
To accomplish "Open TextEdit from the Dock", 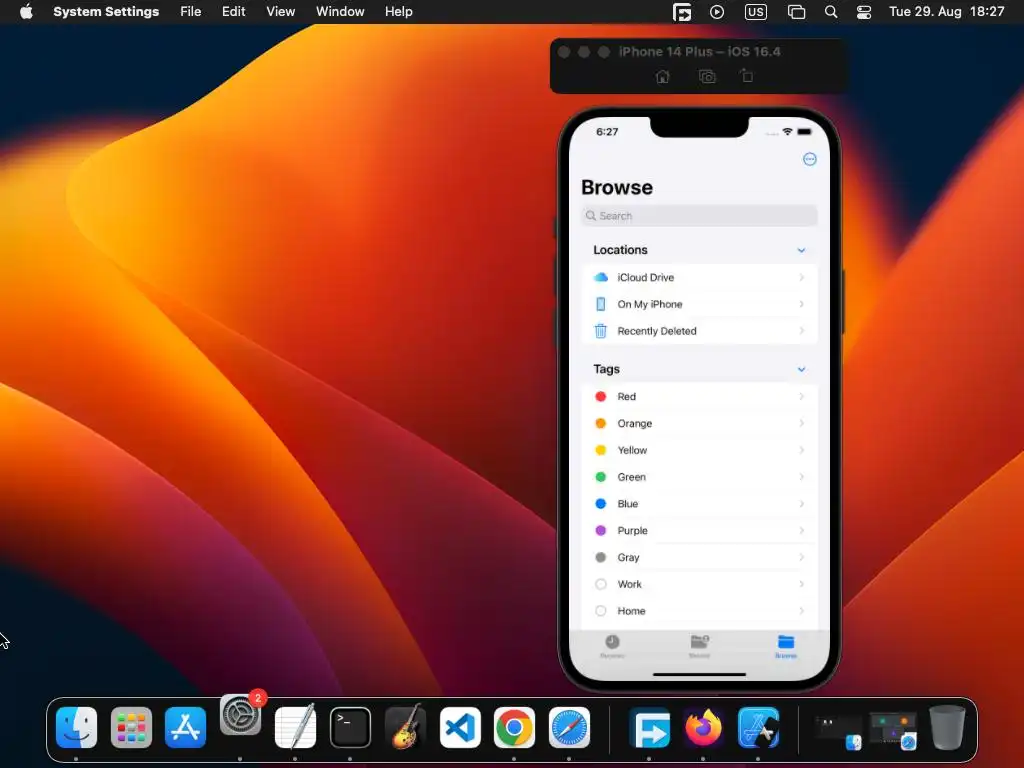I will click(x=295, y=728).
